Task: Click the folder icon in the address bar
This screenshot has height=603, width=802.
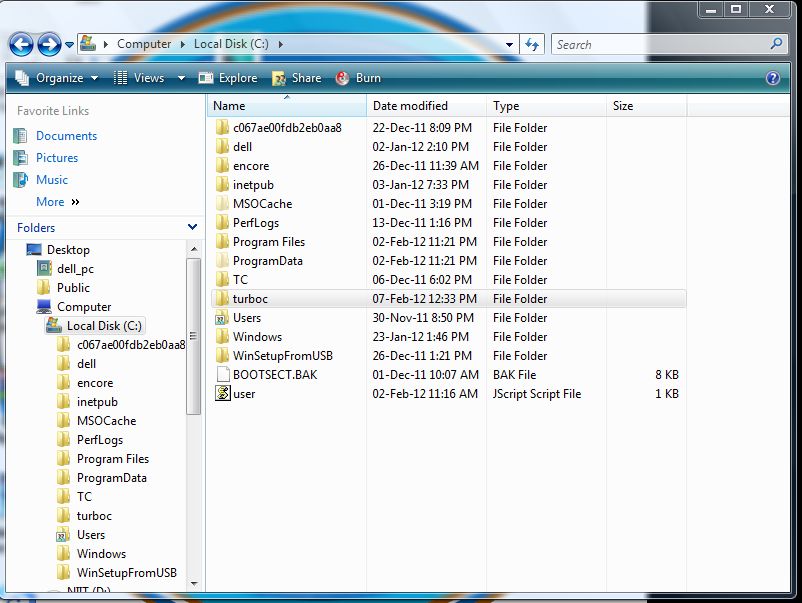Action: coord(86,44)
